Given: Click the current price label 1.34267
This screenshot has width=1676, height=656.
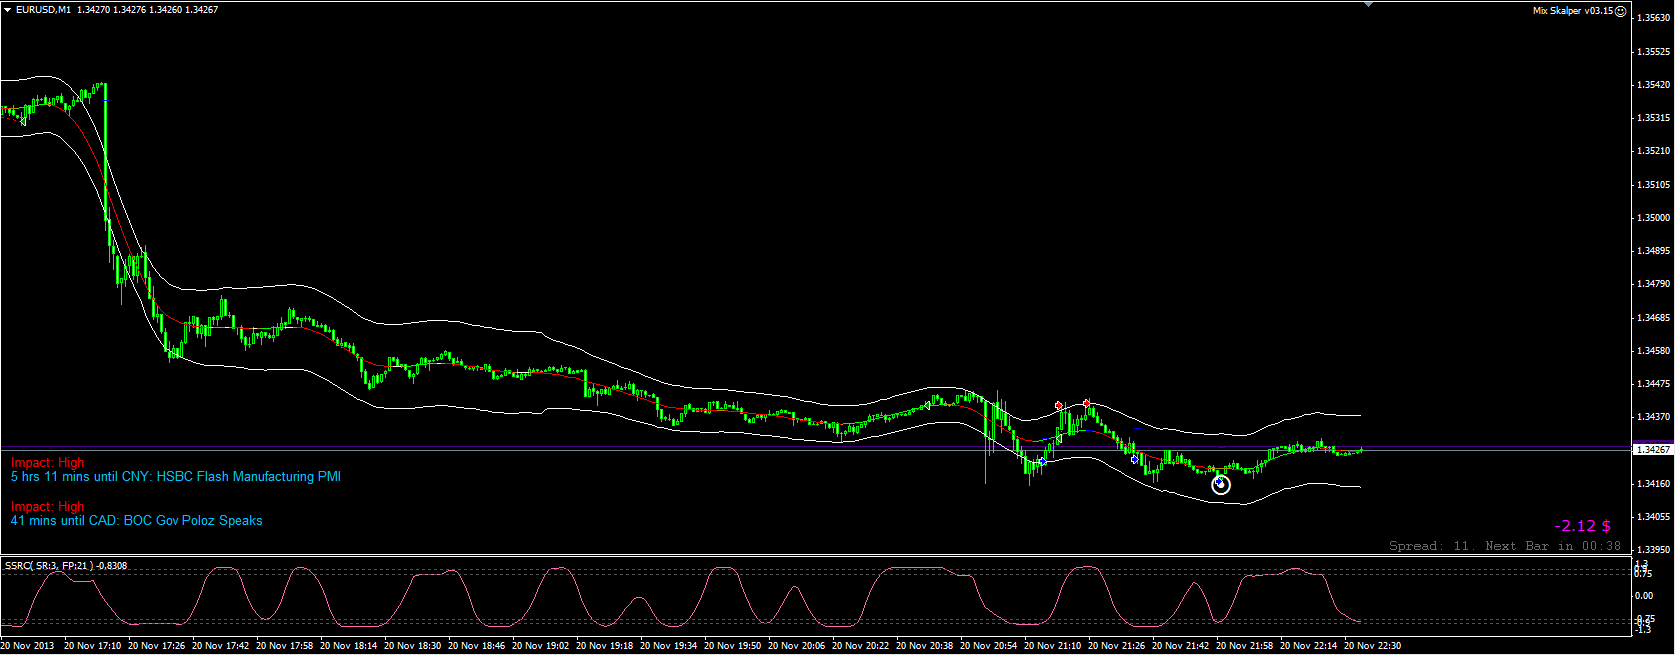Looking at the screenshot, I should (1653, 450).
